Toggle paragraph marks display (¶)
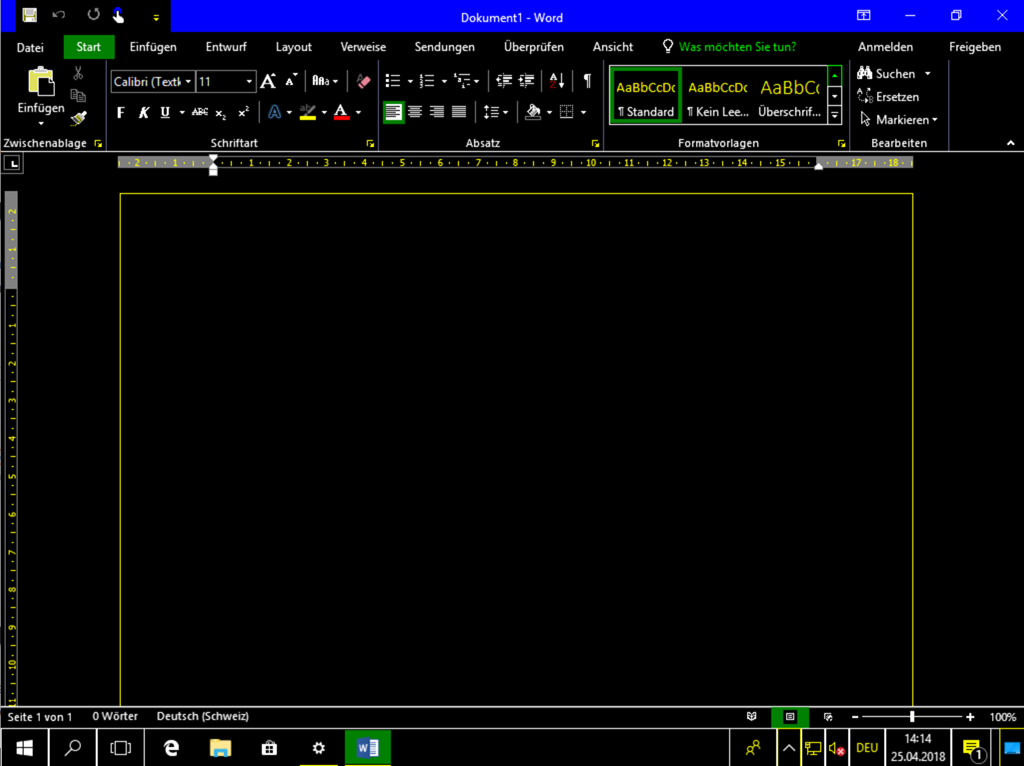 pyautogui.click(x=587, y=81)
